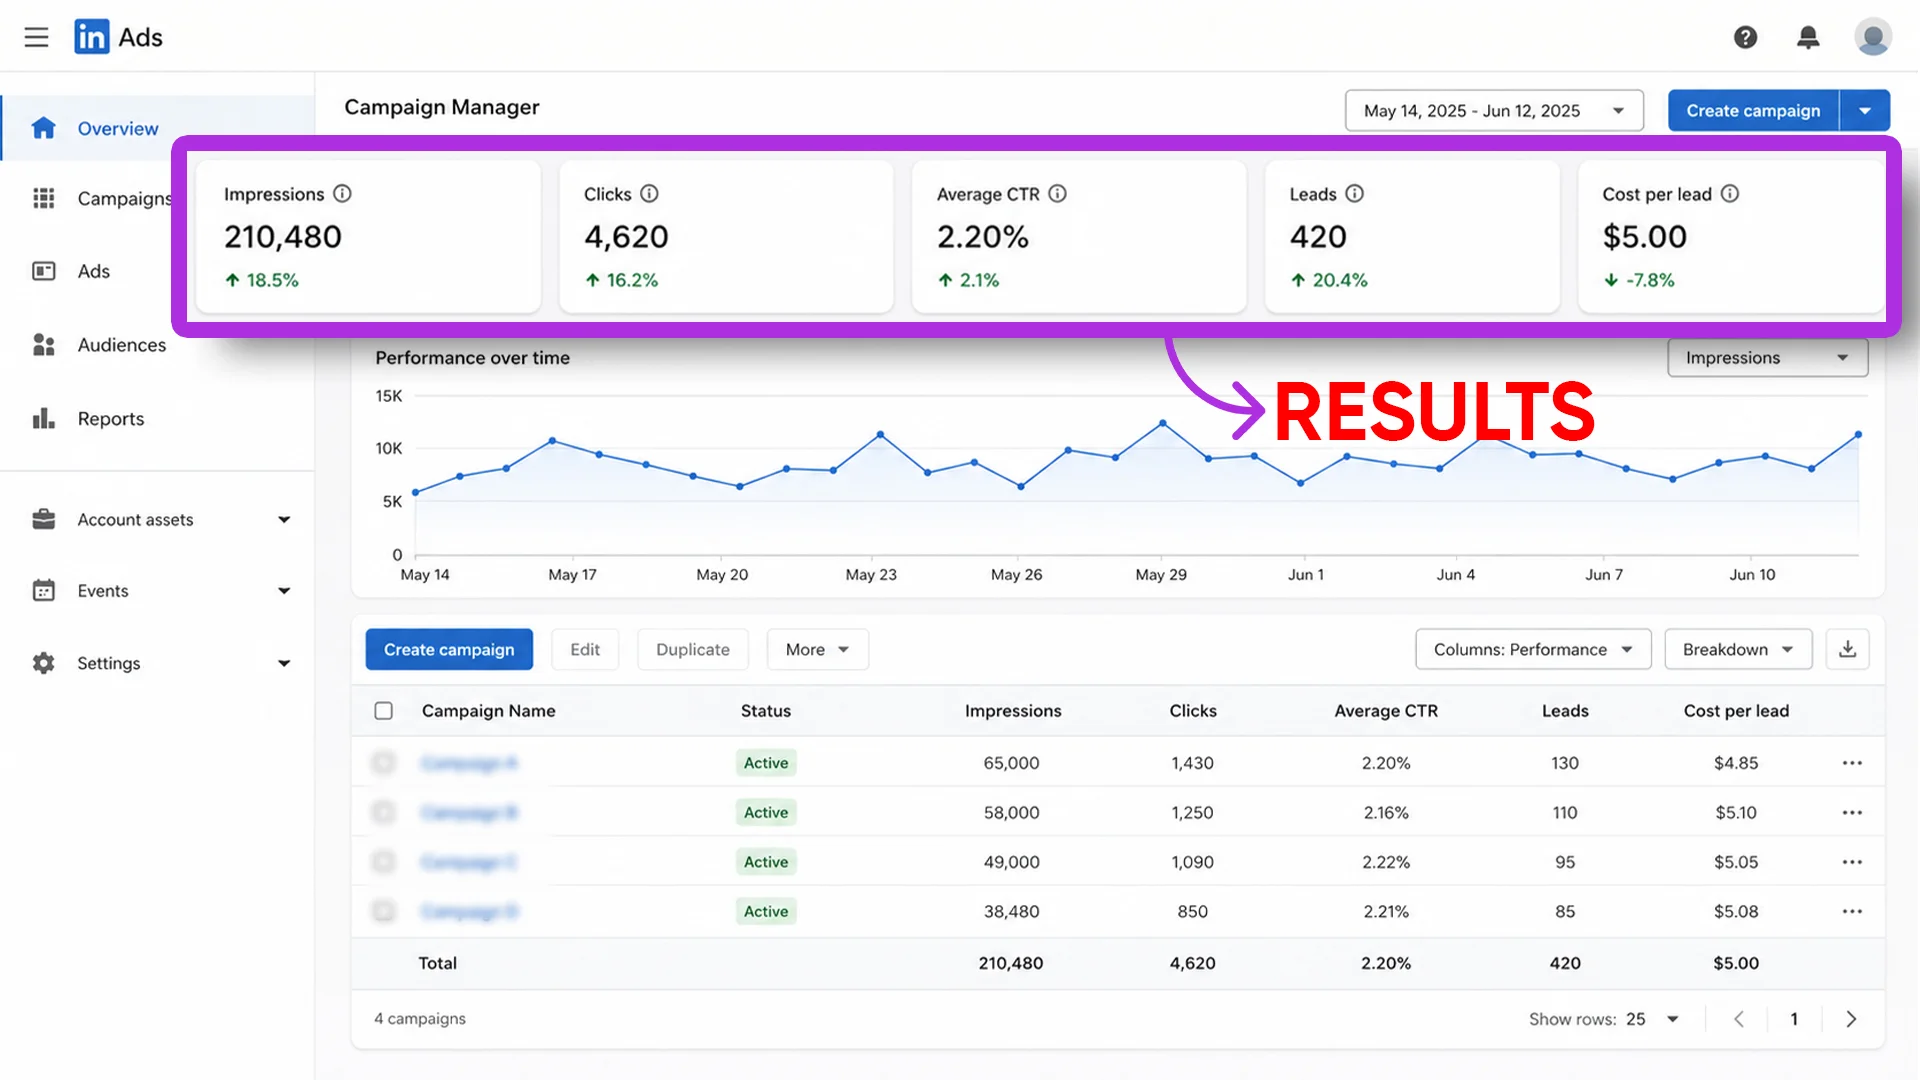Click the Impressions info icon
This screenshot has height=1080, width=1920.
pos(342,193)
